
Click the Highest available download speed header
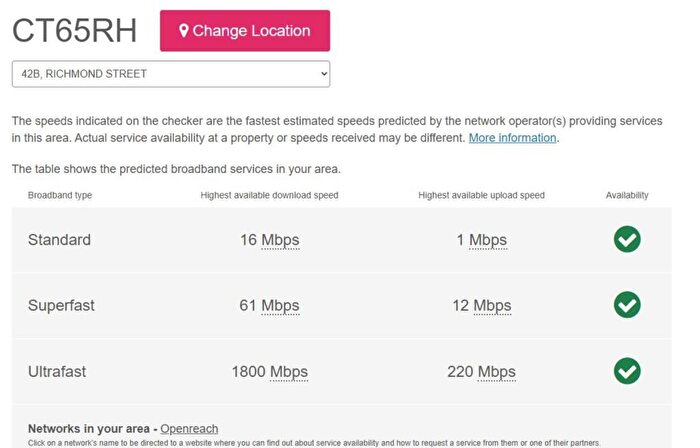(x=269, y=195)
